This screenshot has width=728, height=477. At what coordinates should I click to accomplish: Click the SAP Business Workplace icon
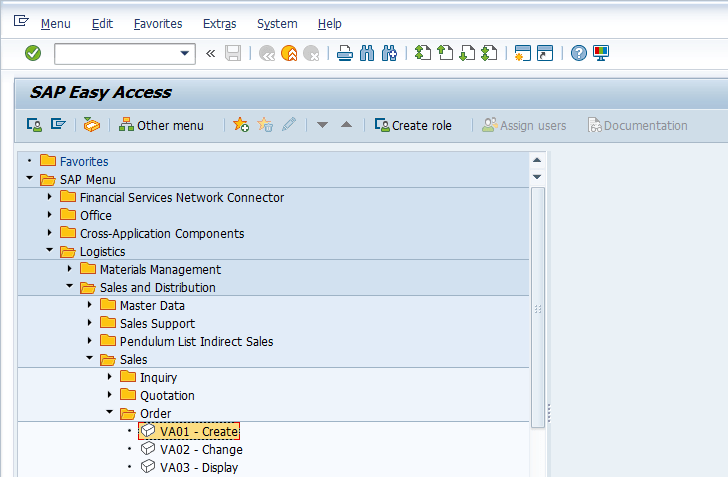(x=92, y=125)
